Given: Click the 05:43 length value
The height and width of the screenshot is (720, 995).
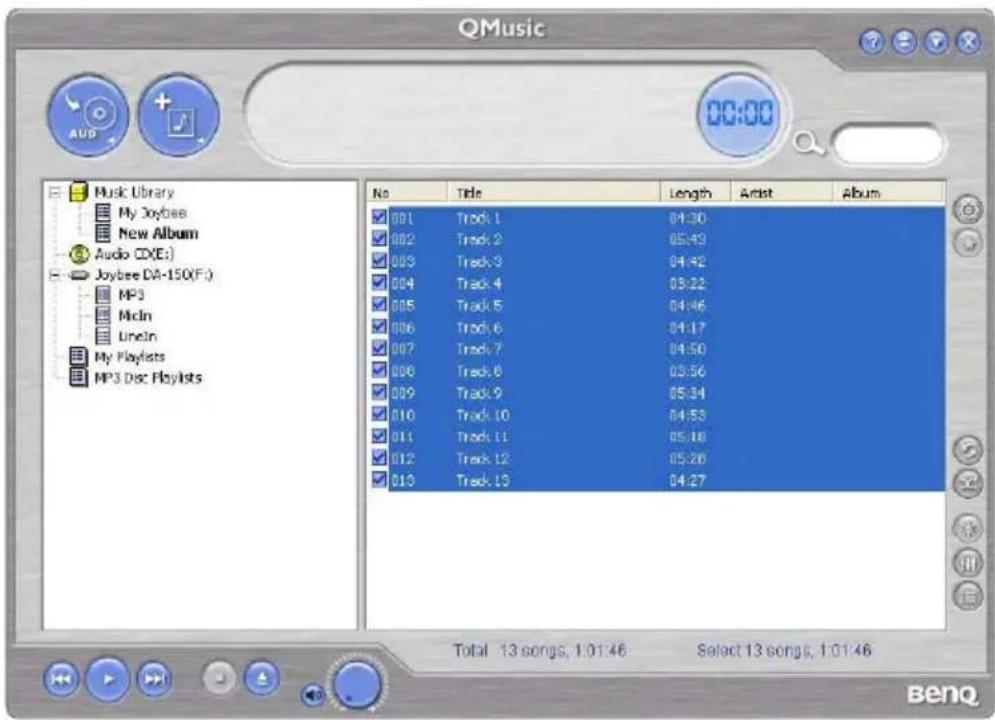Looking at the screenshot, I should pos(687,240).
